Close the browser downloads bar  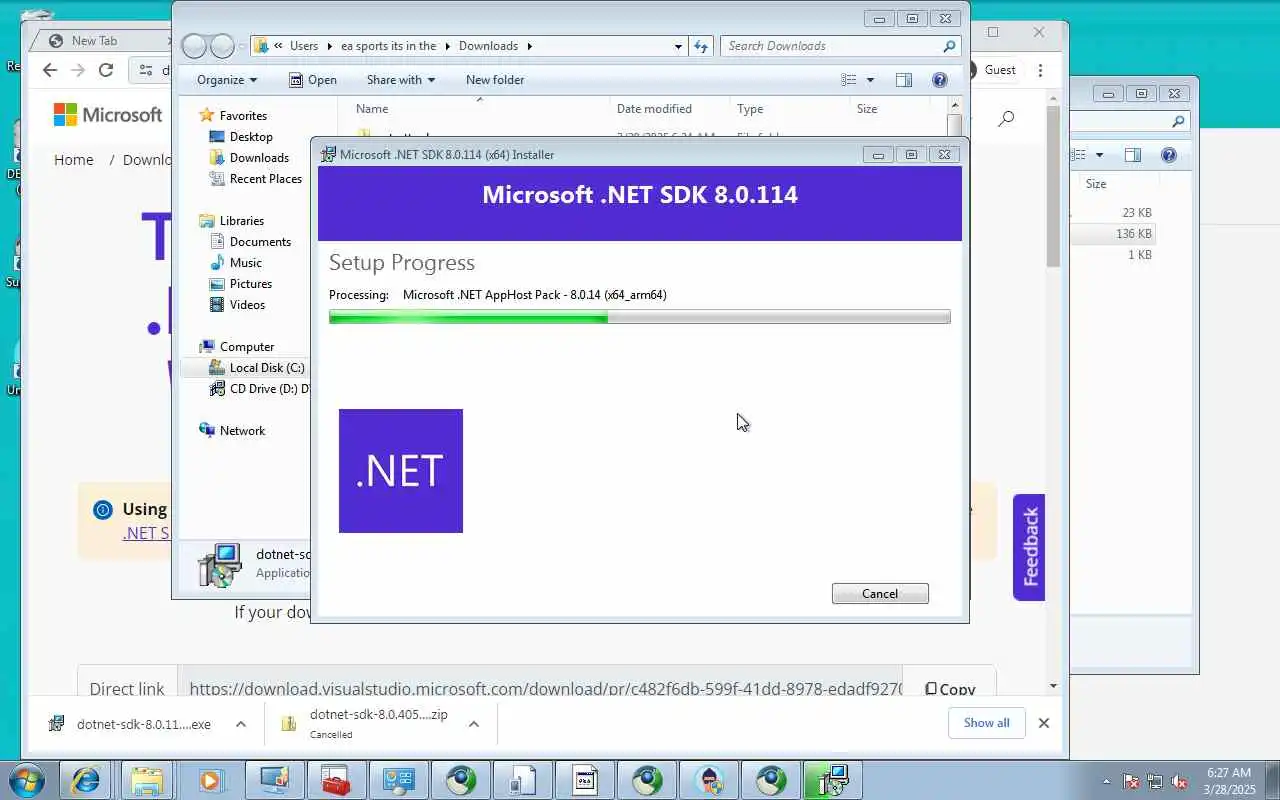[x=1044, y=723]
